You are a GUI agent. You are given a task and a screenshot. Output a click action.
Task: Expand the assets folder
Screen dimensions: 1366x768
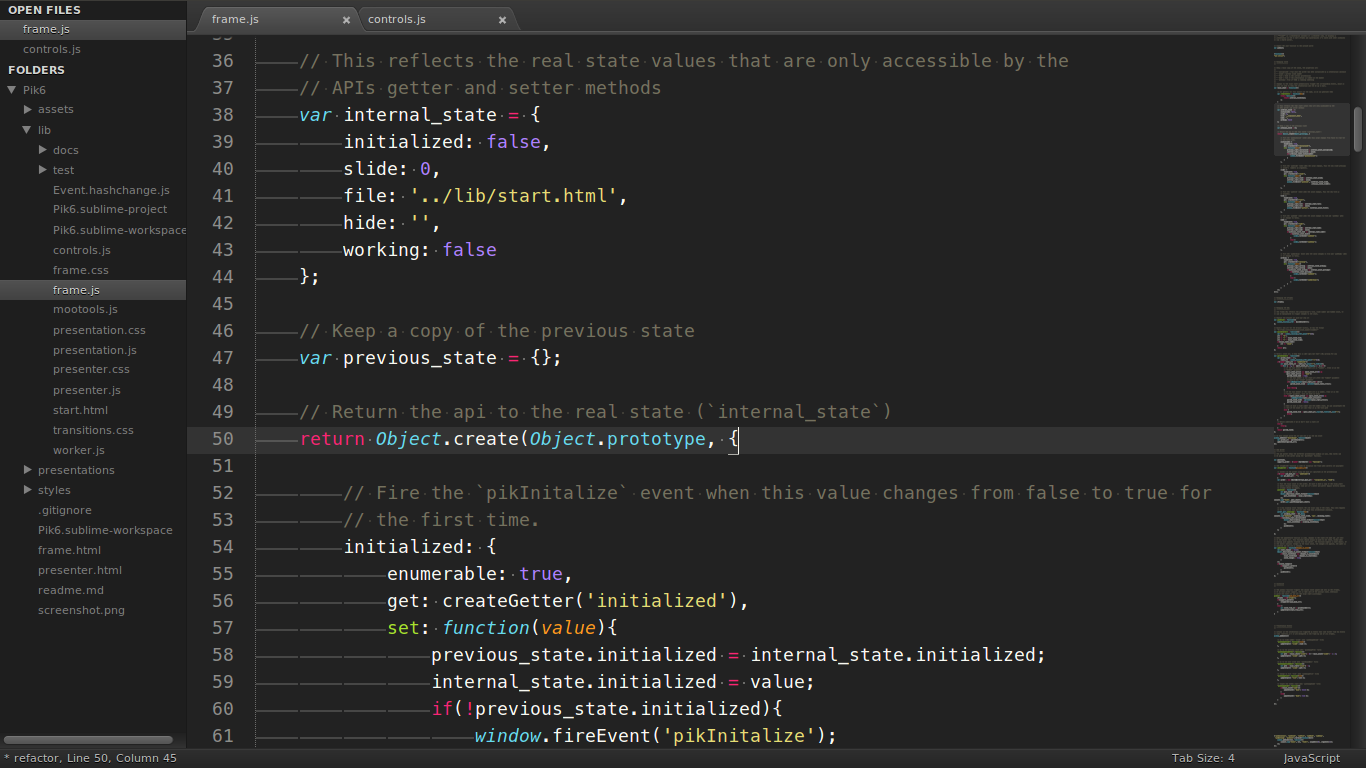tap(28, 110)
